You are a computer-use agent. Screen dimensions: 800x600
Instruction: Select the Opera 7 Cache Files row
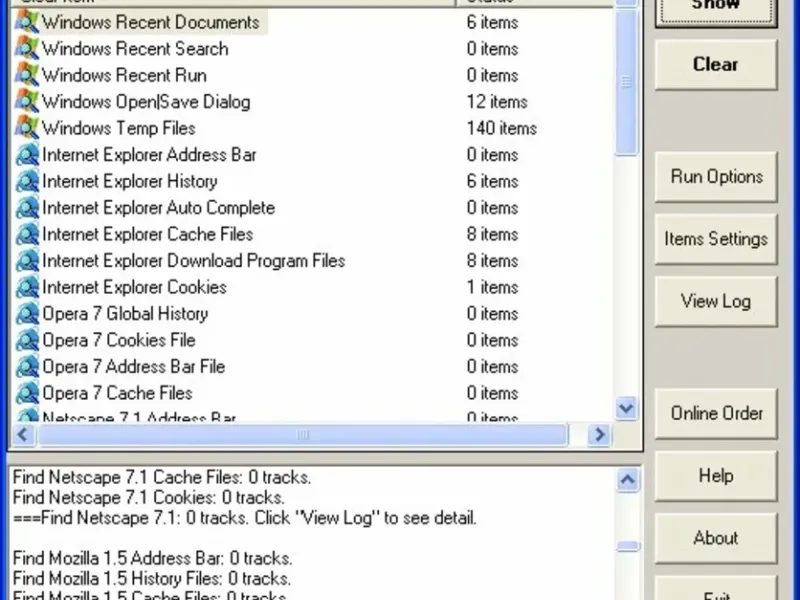(312, 393)
